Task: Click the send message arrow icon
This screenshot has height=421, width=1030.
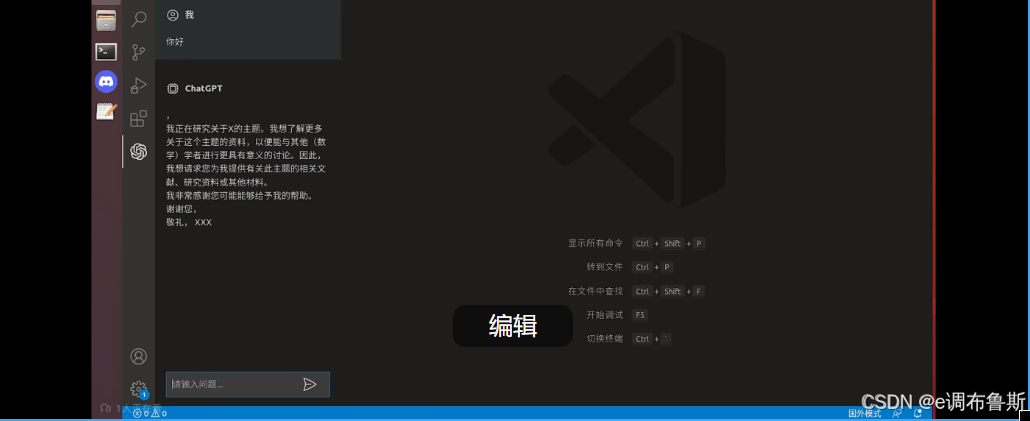Action: point(310,384)
